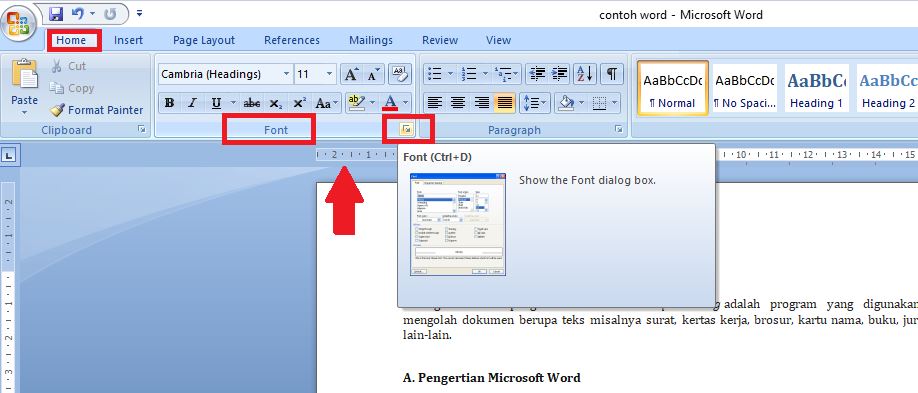Cut the selected text
Image resolution: width=918 pixels, height=393 pixels.
68,66
